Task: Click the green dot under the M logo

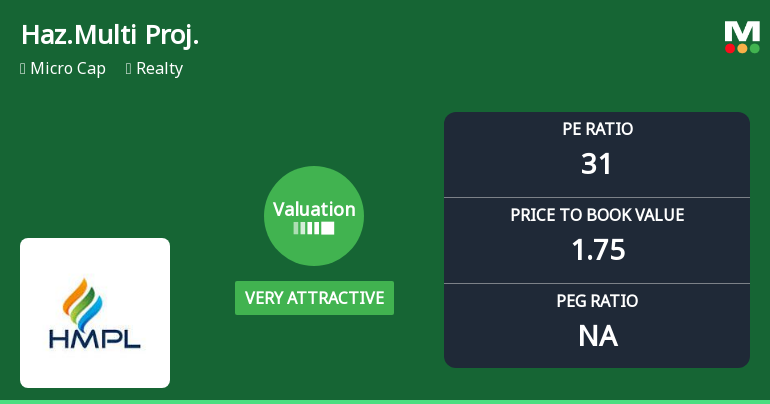Action: pyautogui.click(x=754, y=48)
